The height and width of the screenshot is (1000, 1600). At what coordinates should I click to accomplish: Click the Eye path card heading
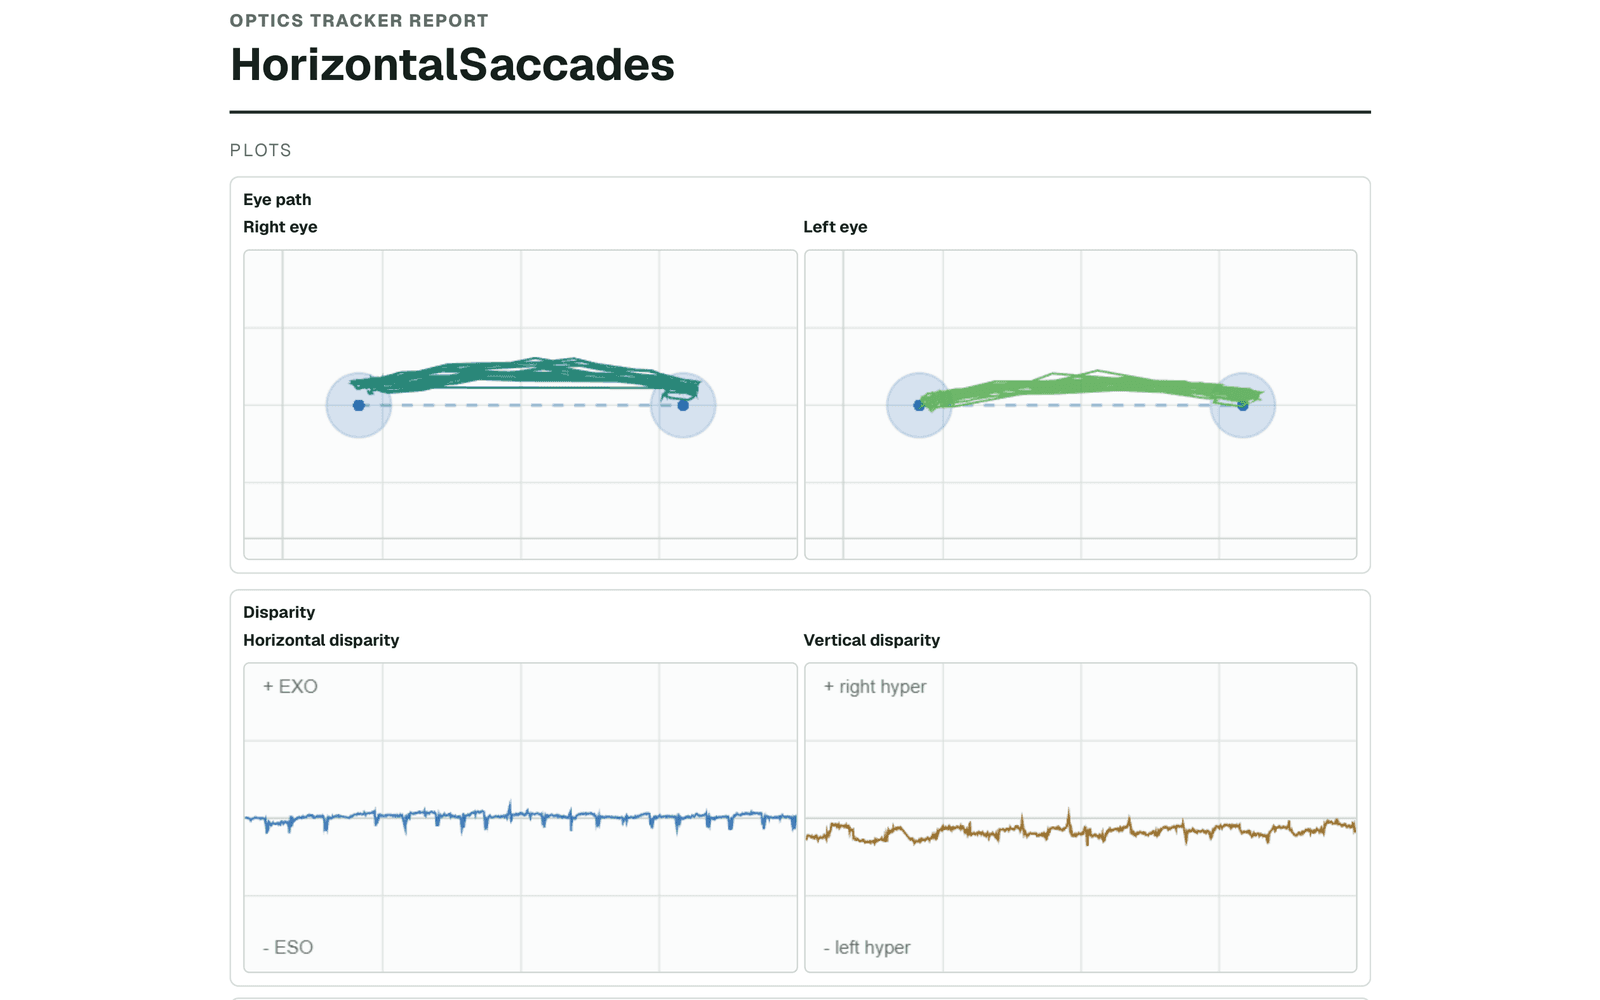[277, 199]
